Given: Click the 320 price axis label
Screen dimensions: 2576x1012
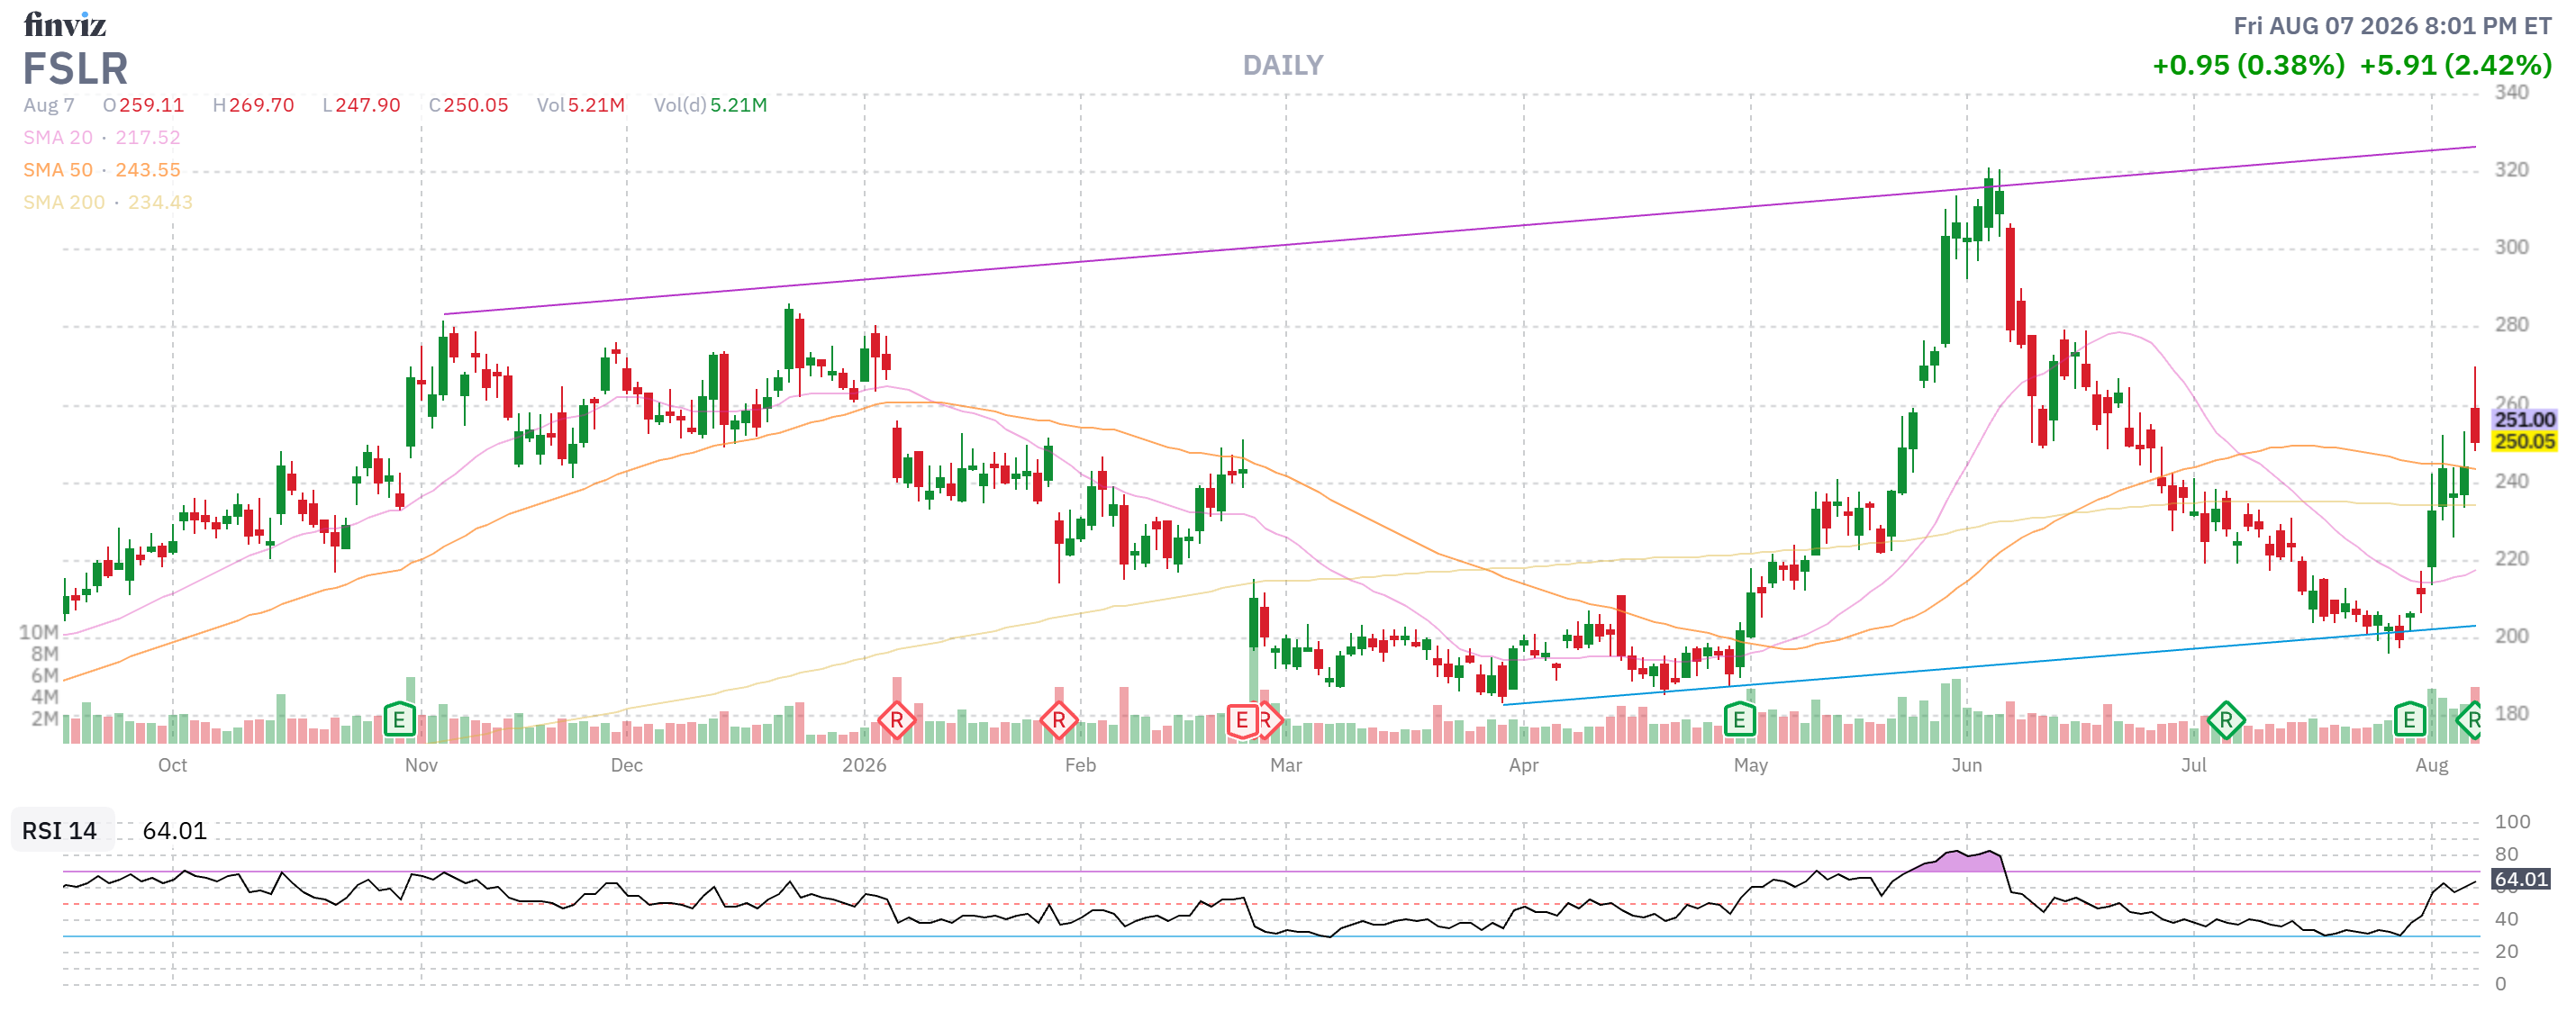Looking at the screenshot, I should point(2511,170).
